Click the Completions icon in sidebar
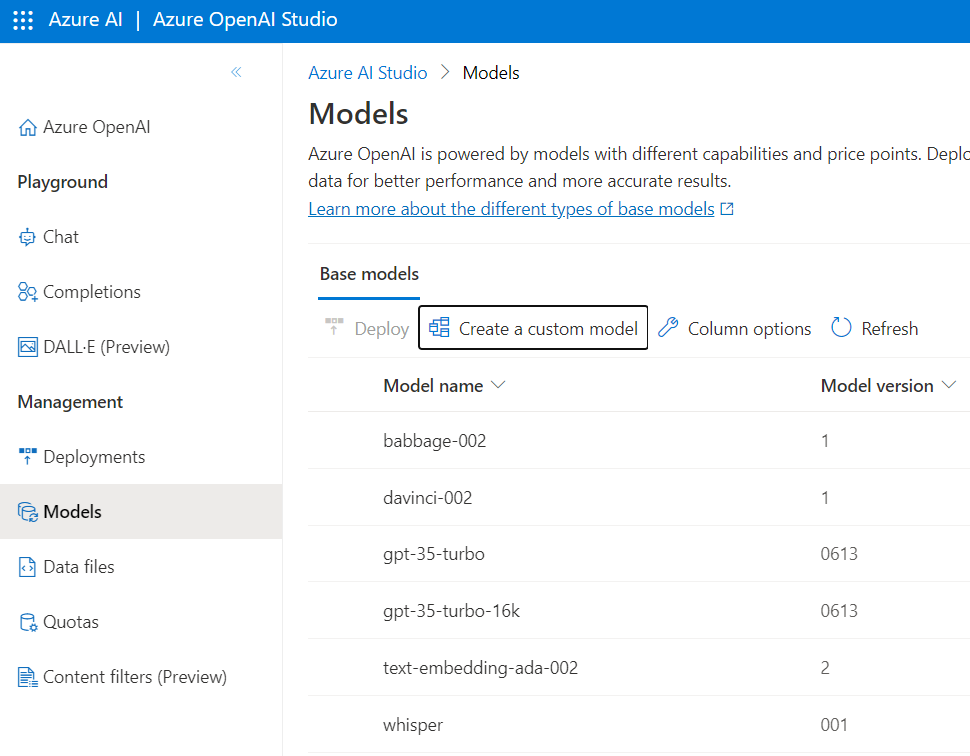The height and width of the screenshot is (756, 970). point(27,292)
